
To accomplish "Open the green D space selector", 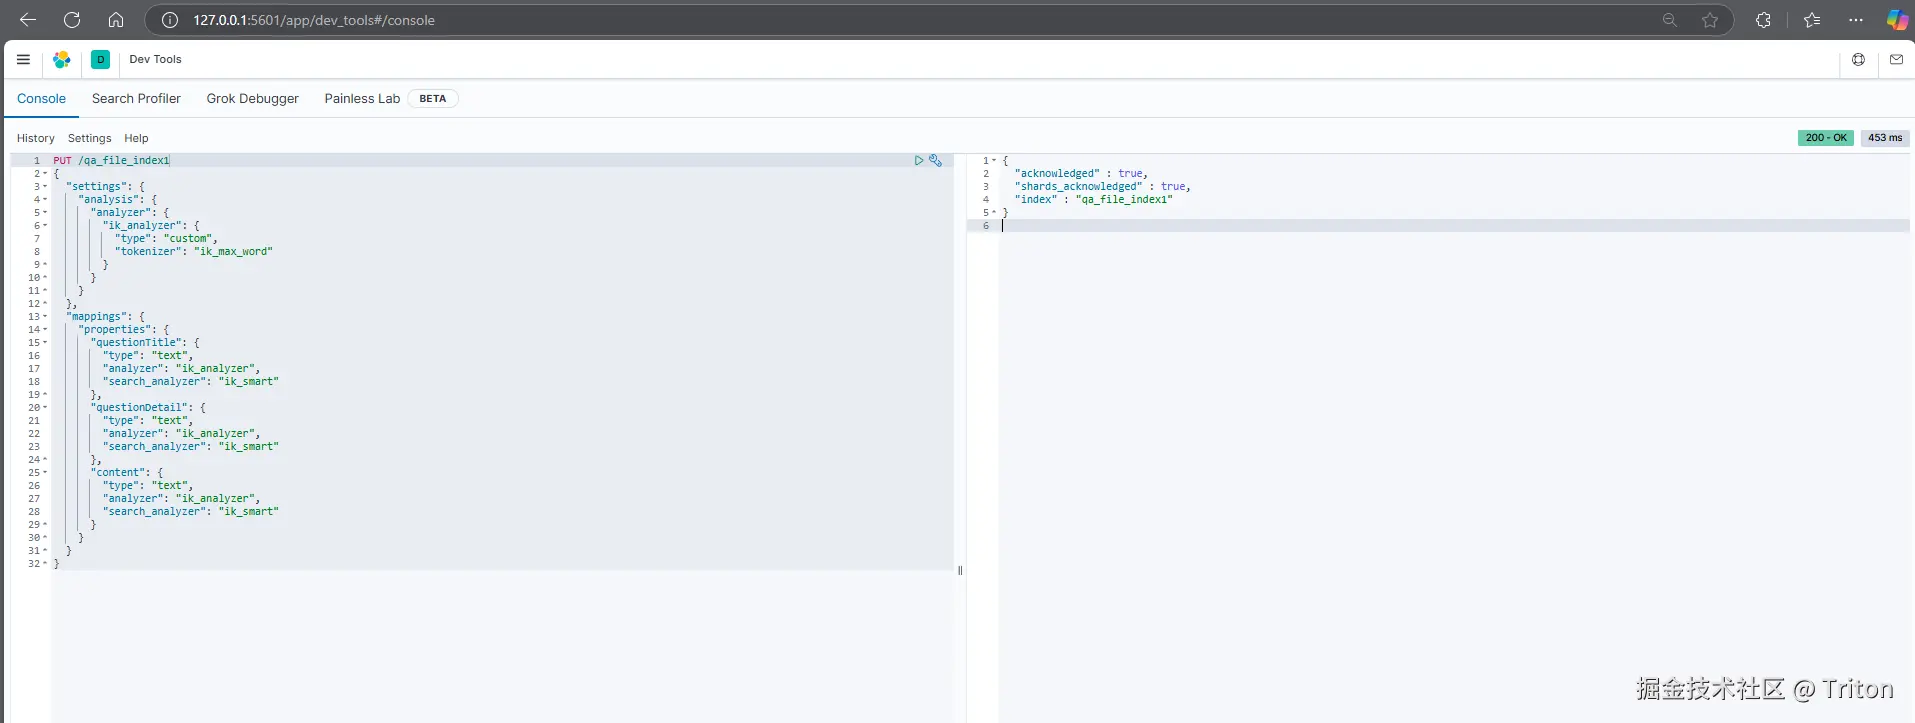I will click(x=100, y=59).
